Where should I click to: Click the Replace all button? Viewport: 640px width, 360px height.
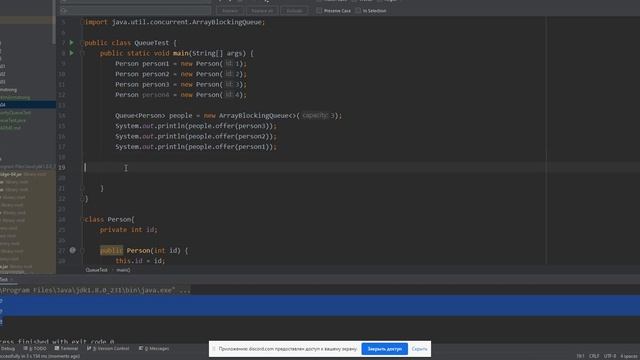click(x=262, y=11)
